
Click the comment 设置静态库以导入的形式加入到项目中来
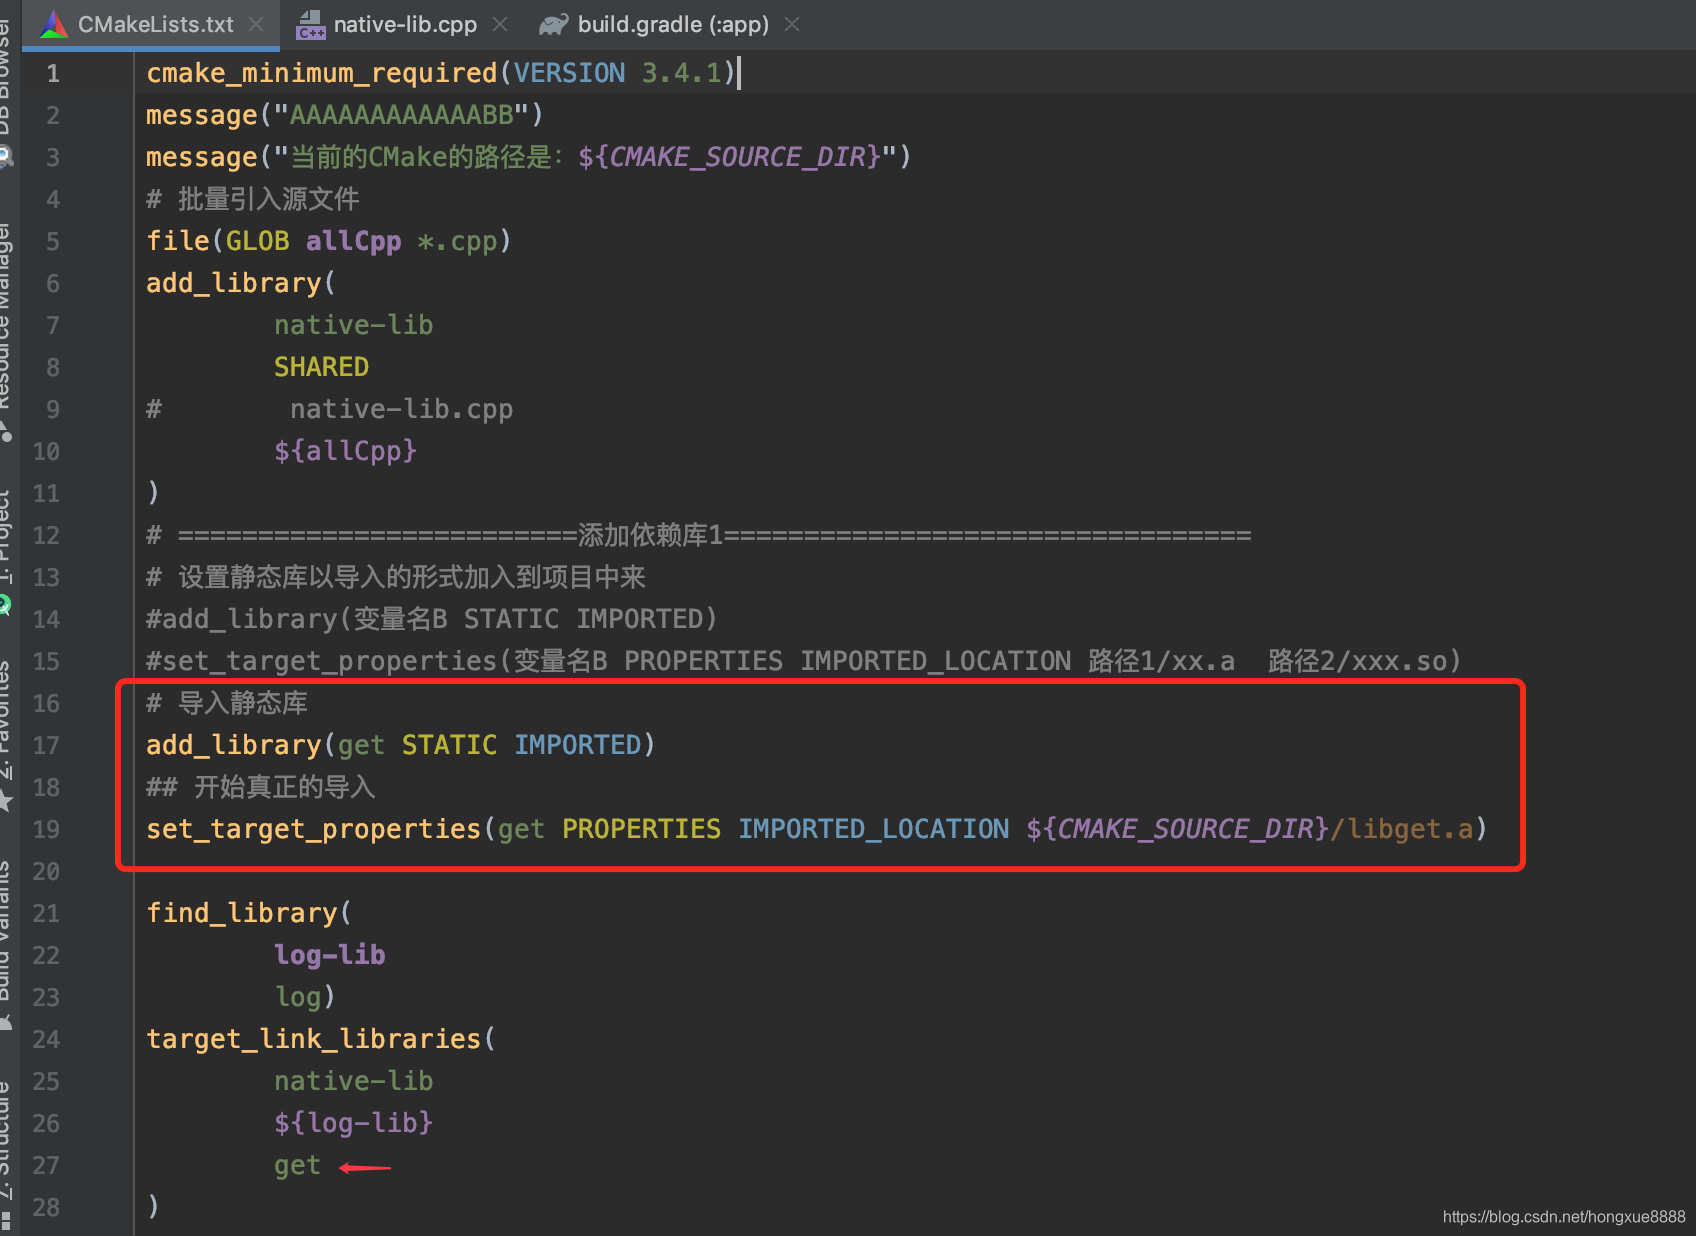tap(412, 577)
